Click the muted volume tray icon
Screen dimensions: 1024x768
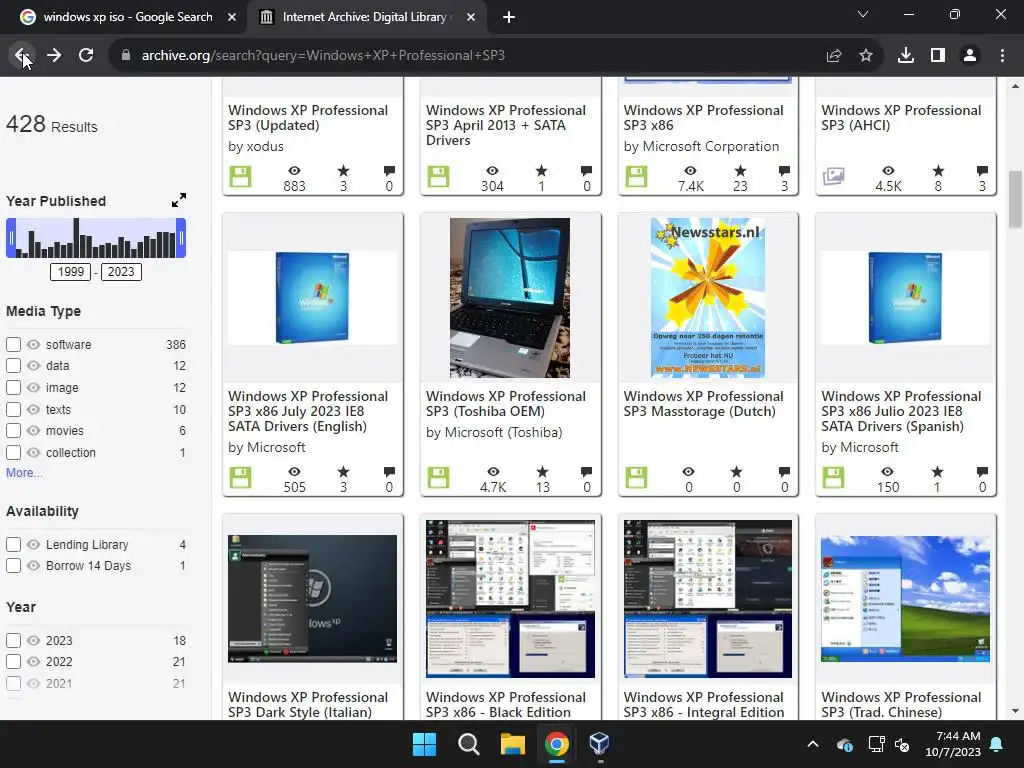tap(903, 744)
